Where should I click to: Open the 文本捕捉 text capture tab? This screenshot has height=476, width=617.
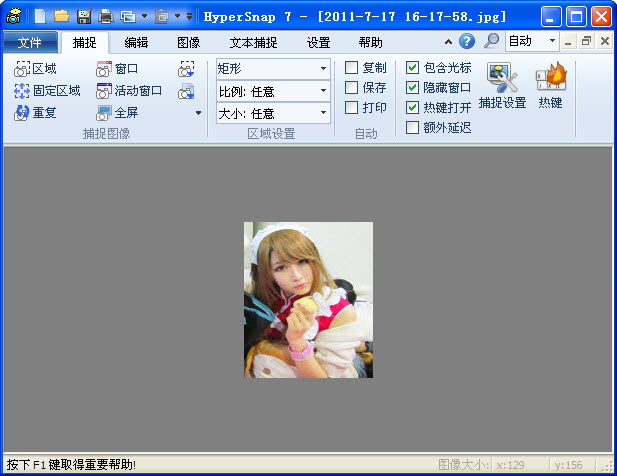pos(253,43)
